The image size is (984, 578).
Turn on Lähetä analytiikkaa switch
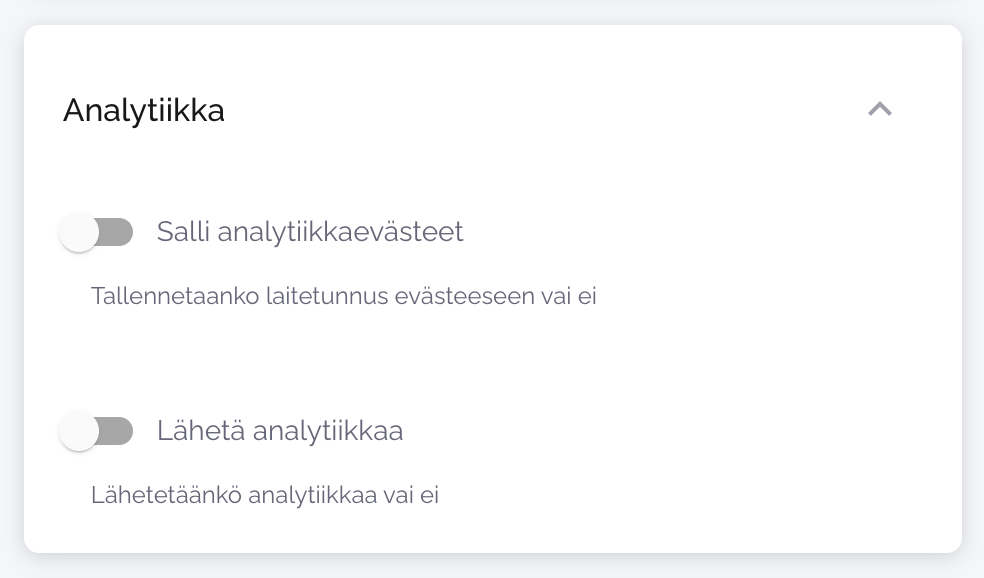click(x=96, y=432)
